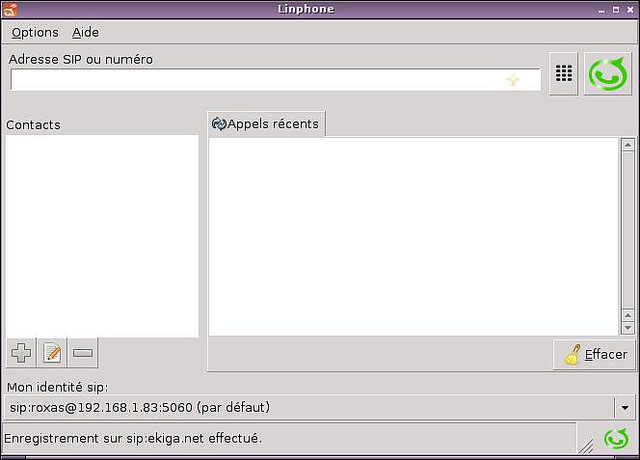Close the Linphone window
640x460 pixels.
point(631,9)
